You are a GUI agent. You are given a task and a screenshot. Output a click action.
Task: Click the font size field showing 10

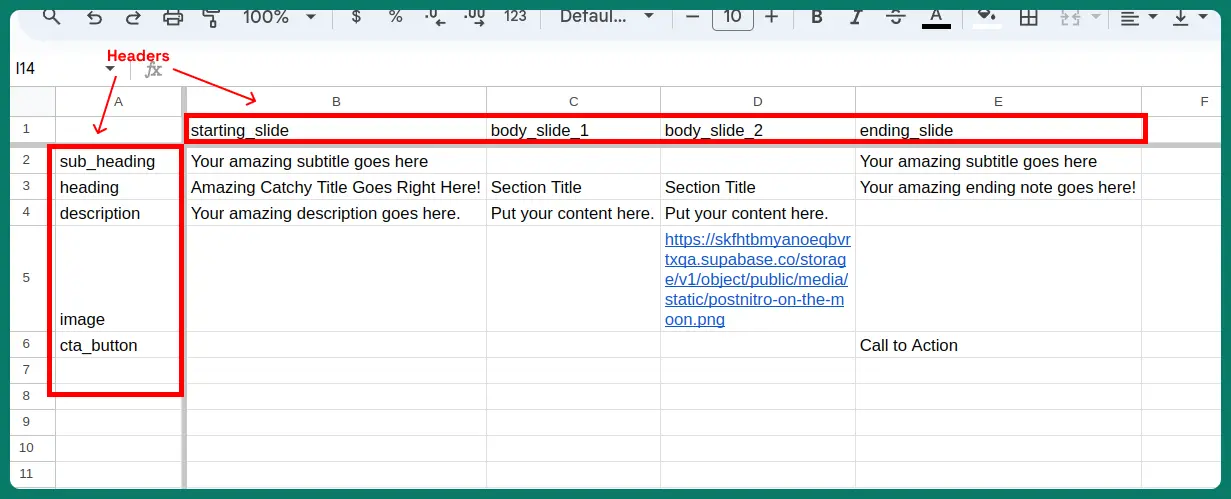coord(733,16)
